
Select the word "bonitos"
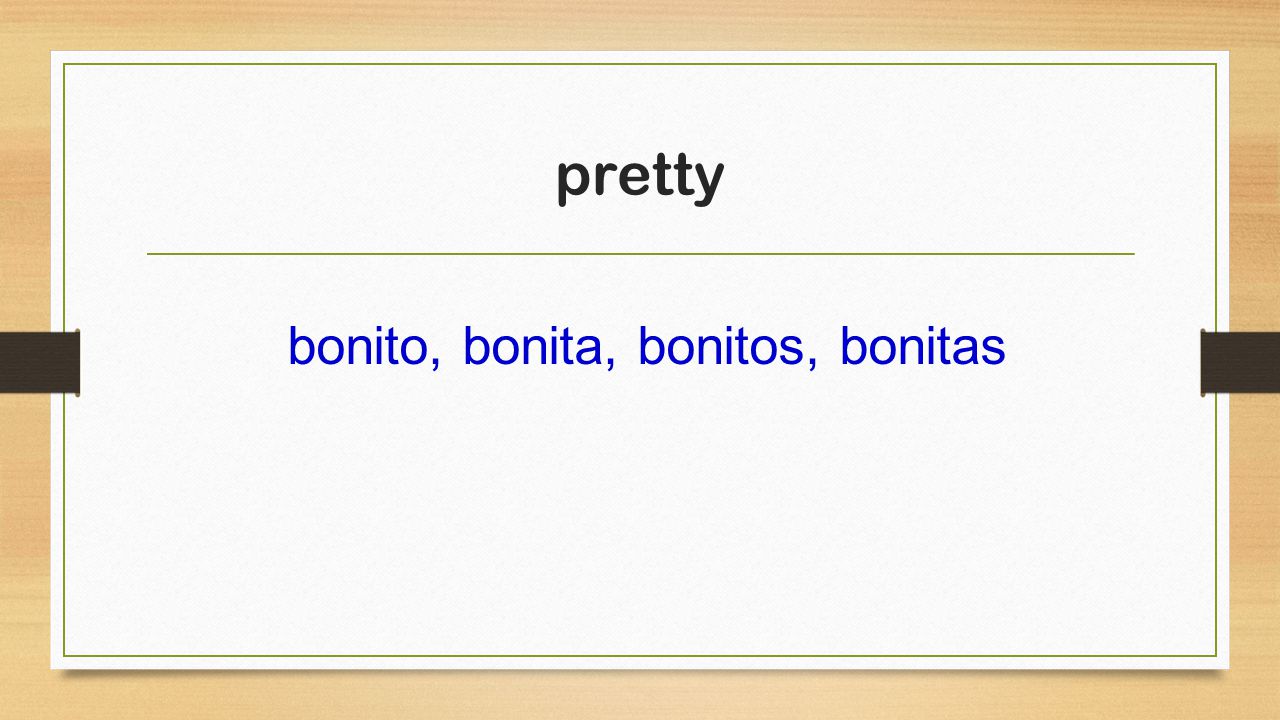coord(720,346)
